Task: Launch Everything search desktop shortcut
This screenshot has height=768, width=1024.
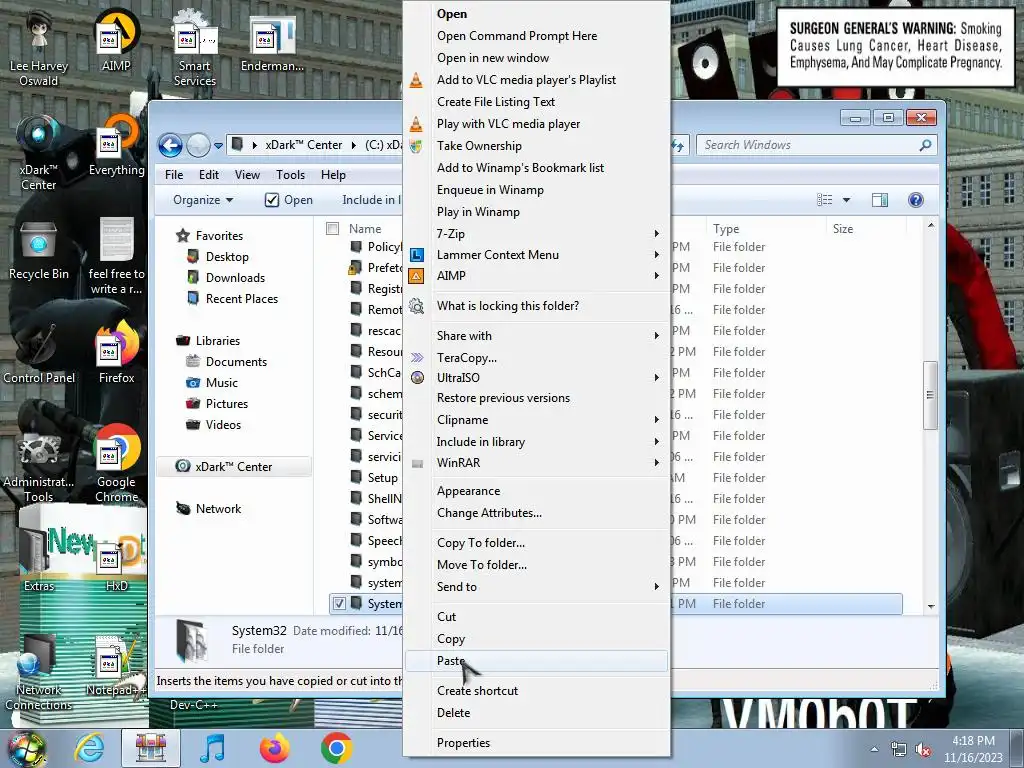Action: pos(117,145)
